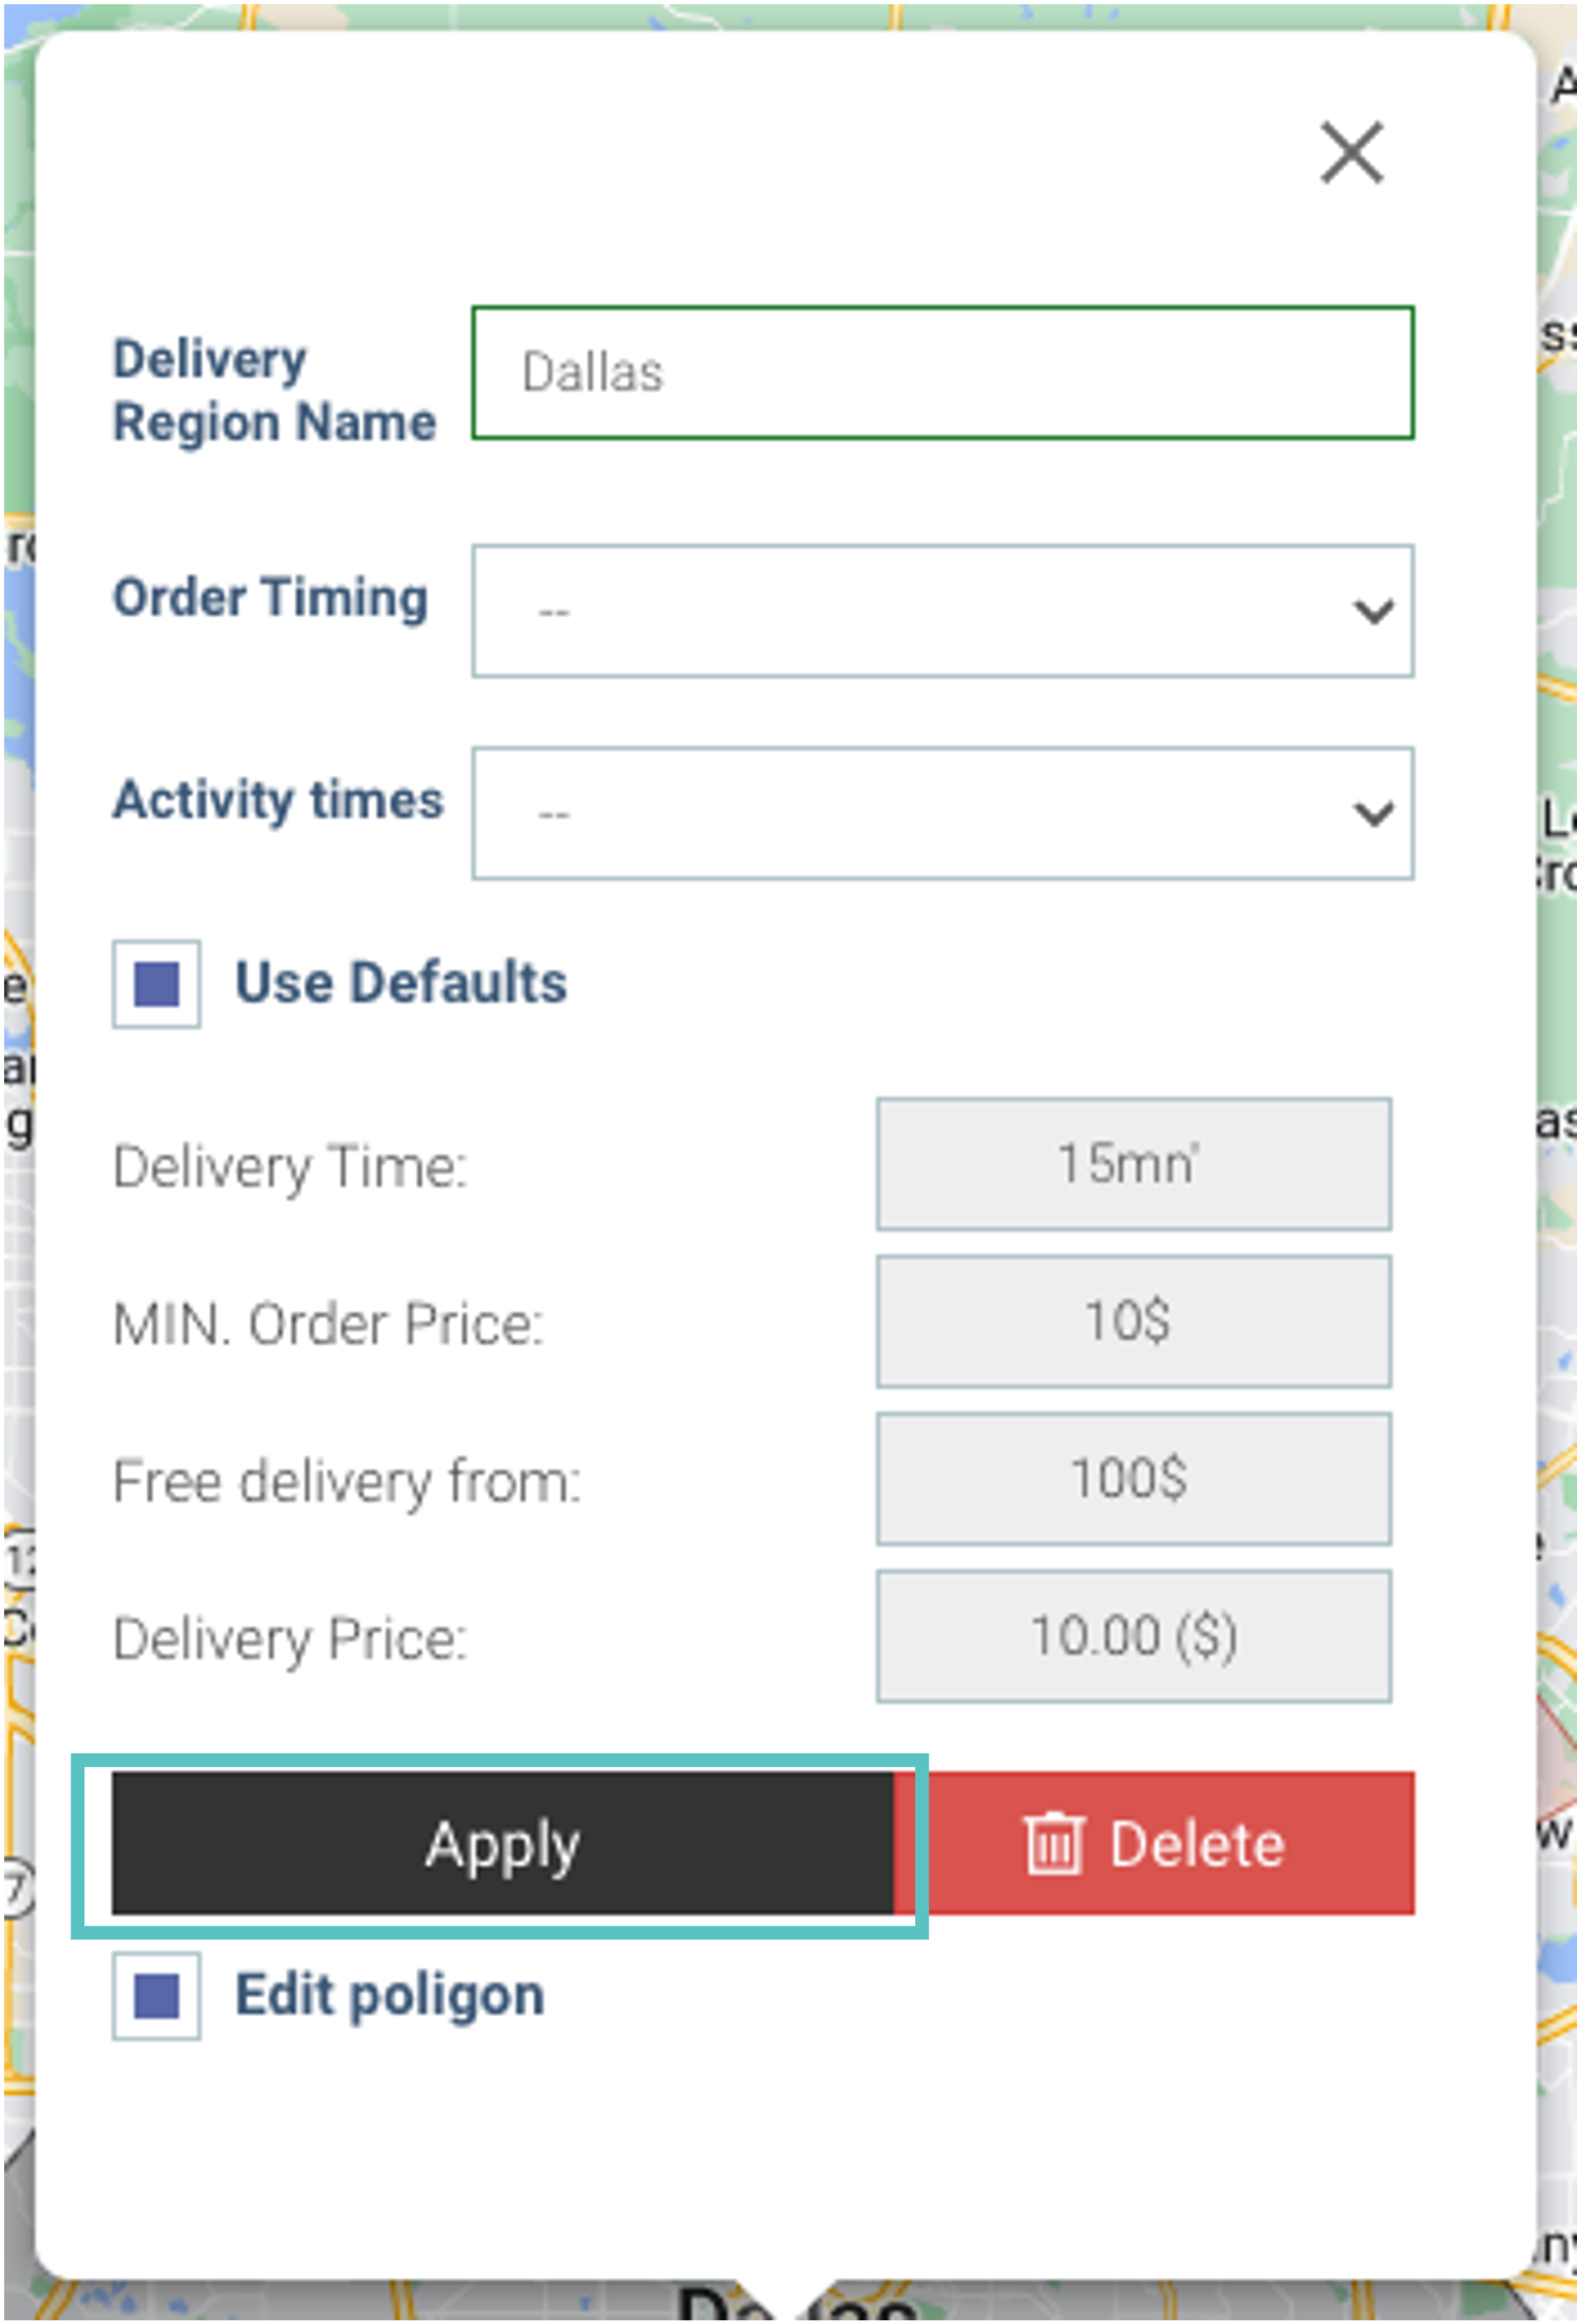
Task: Click the Use Defaults label text
Action: click(x=401, y=982)
